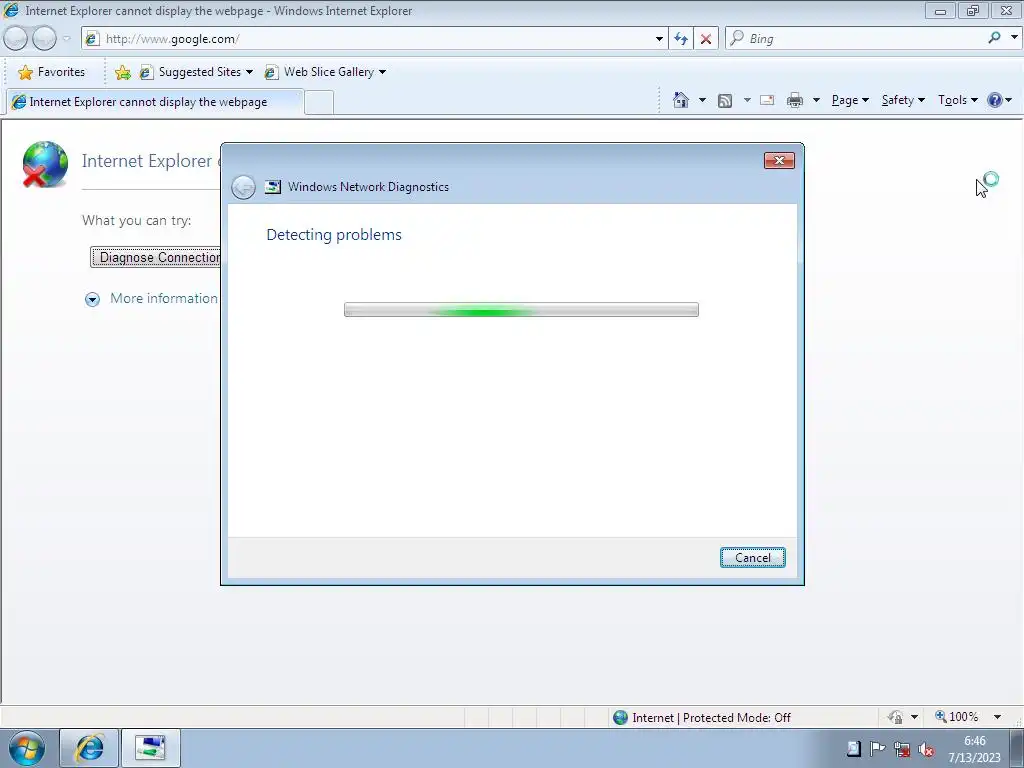The height and width of the screenshot is (768, 1024).
Task: Click the Print icon
Action: pos(795,100)
